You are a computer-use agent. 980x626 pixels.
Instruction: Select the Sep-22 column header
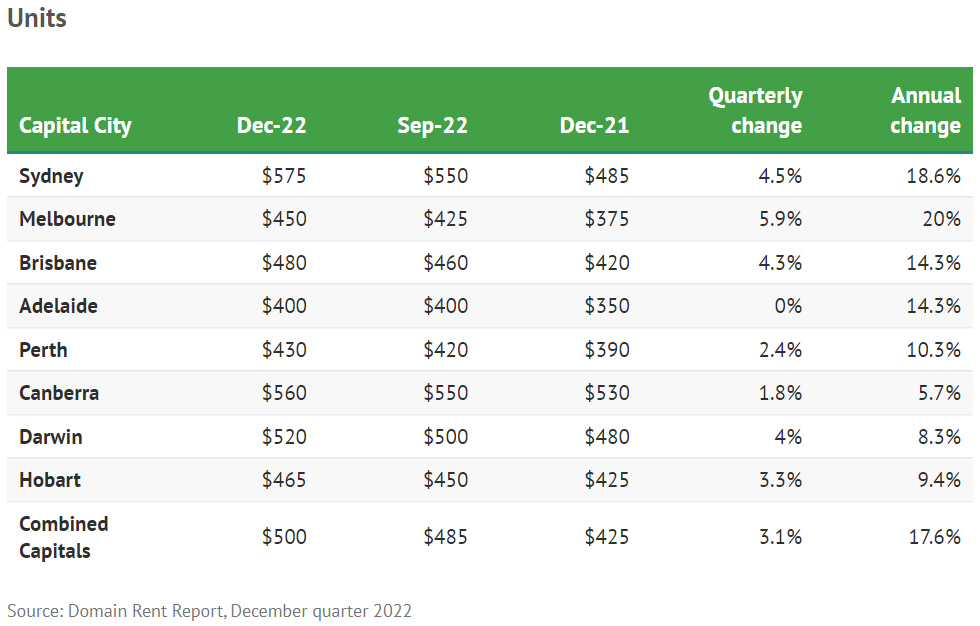pos(432,126)
